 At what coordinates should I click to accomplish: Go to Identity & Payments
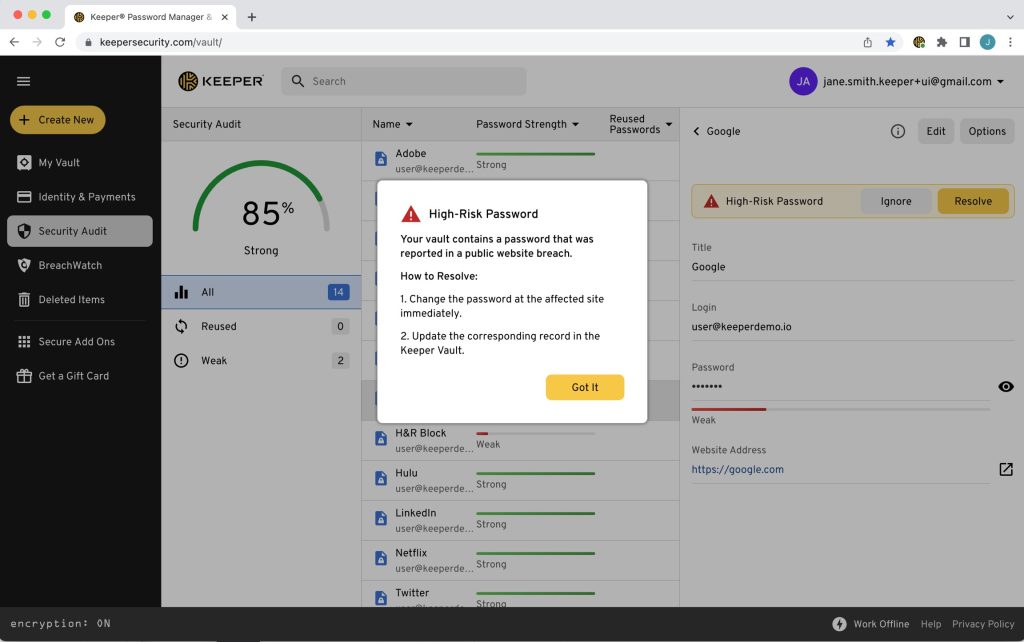coord(80,197)
